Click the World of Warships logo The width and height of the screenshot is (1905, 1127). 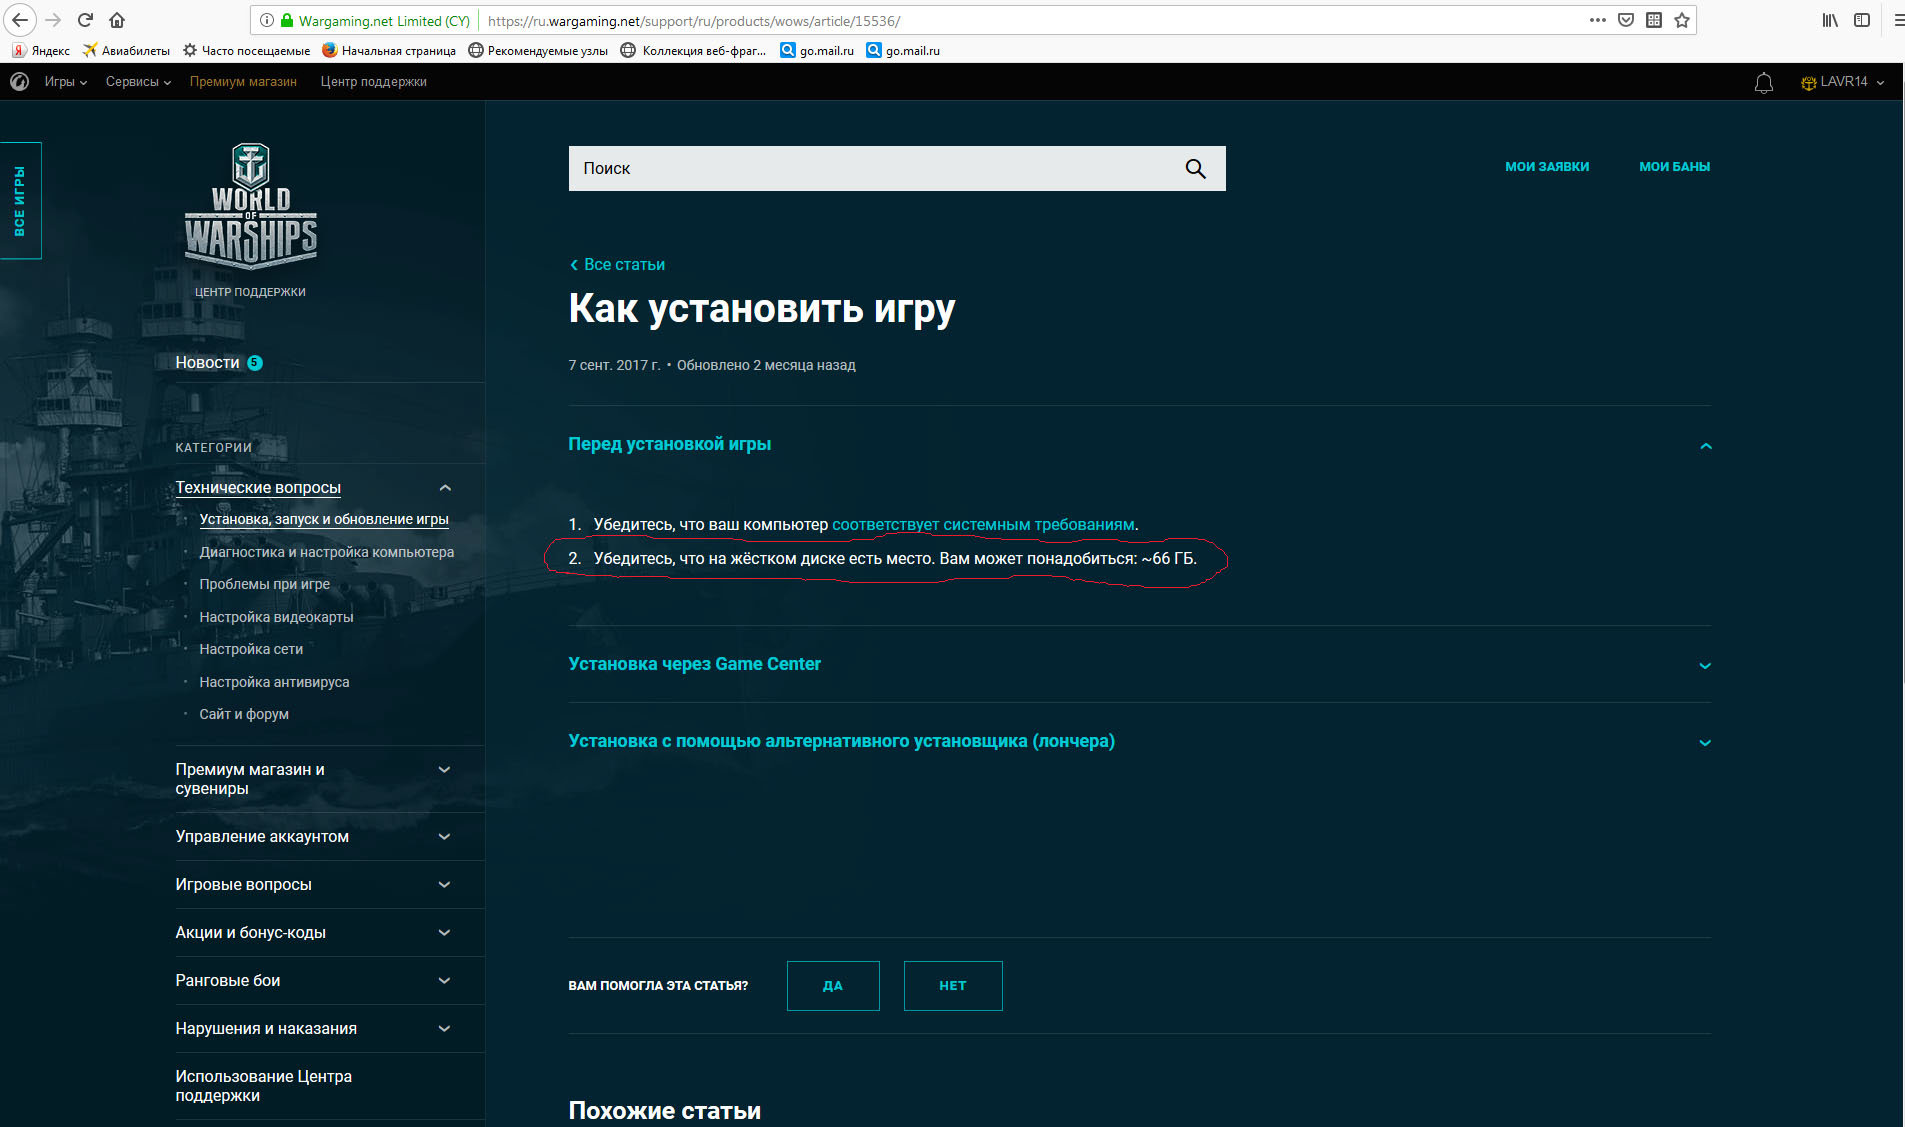(250, 206)
